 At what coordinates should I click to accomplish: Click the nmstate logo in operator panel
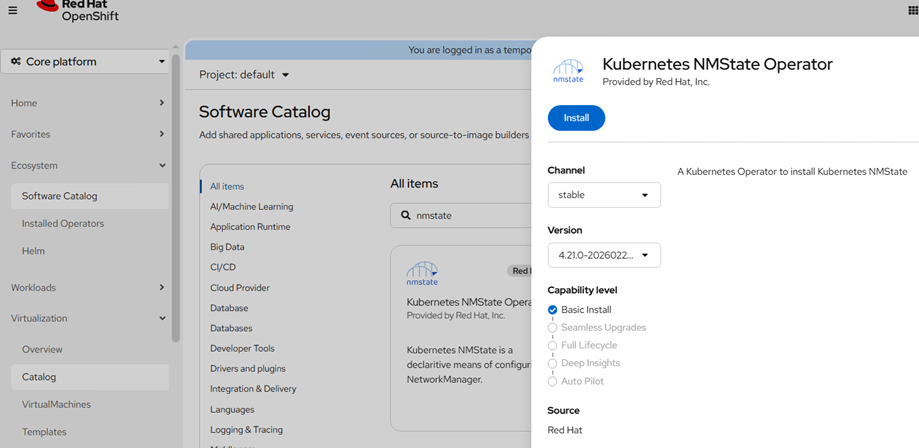coord(568,71)
